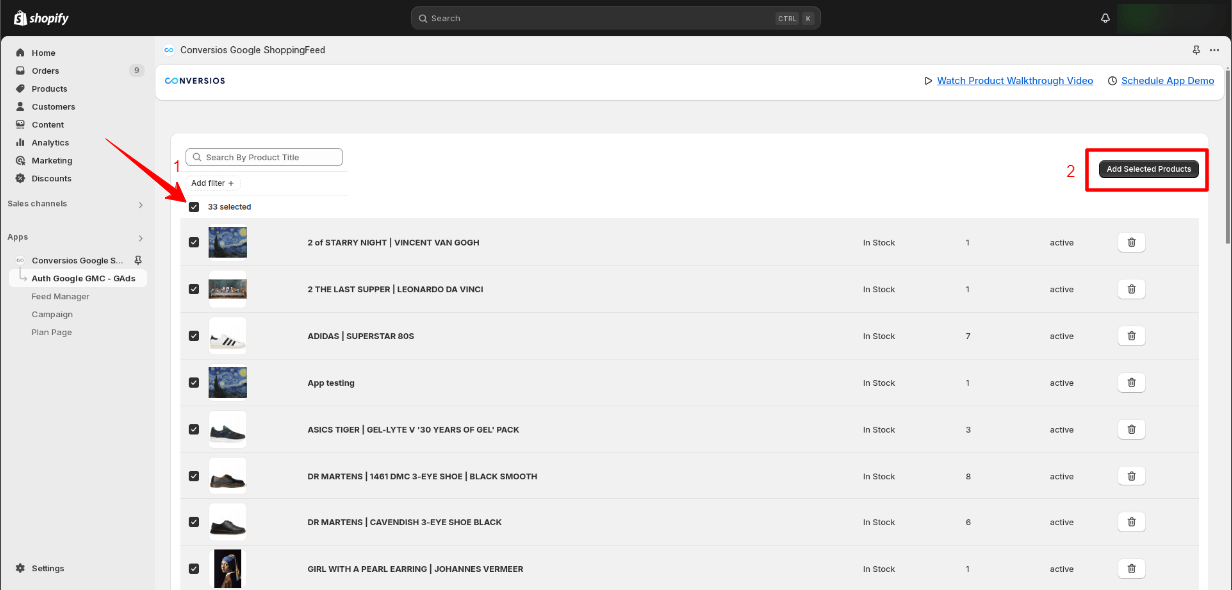1232x590 pixels.
Task: Click the Settings gear icon
Action: [20, 568]
